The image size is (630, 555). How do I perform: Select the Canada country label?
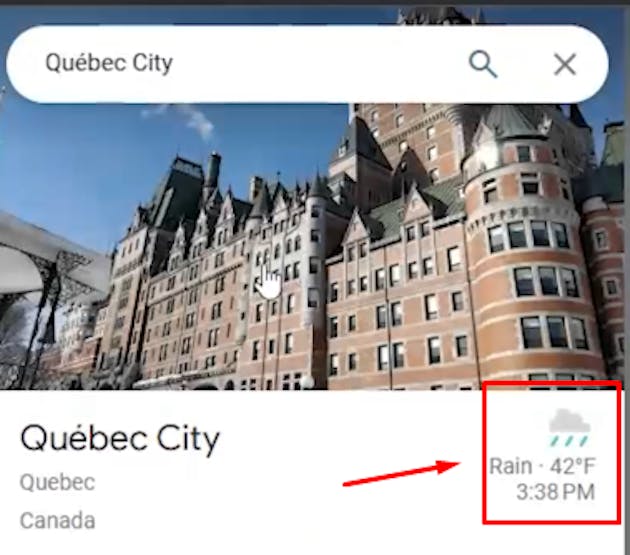57,520
